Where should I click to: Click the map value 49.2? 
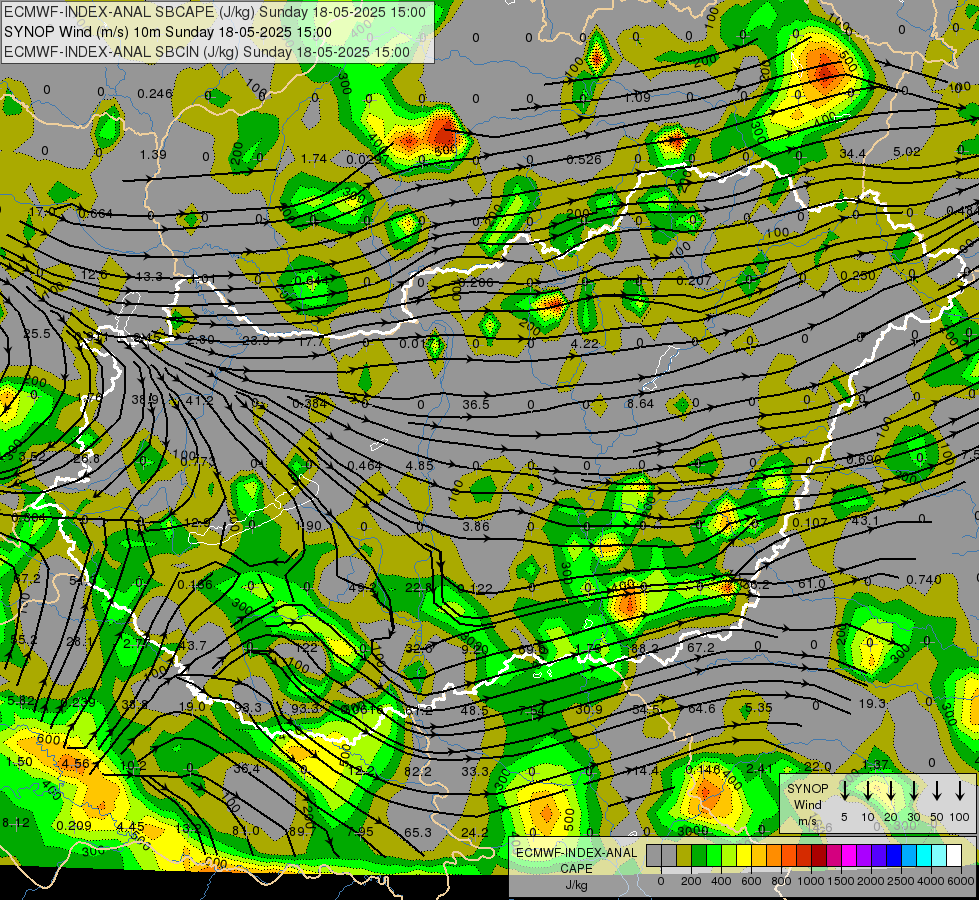(362, 588)
